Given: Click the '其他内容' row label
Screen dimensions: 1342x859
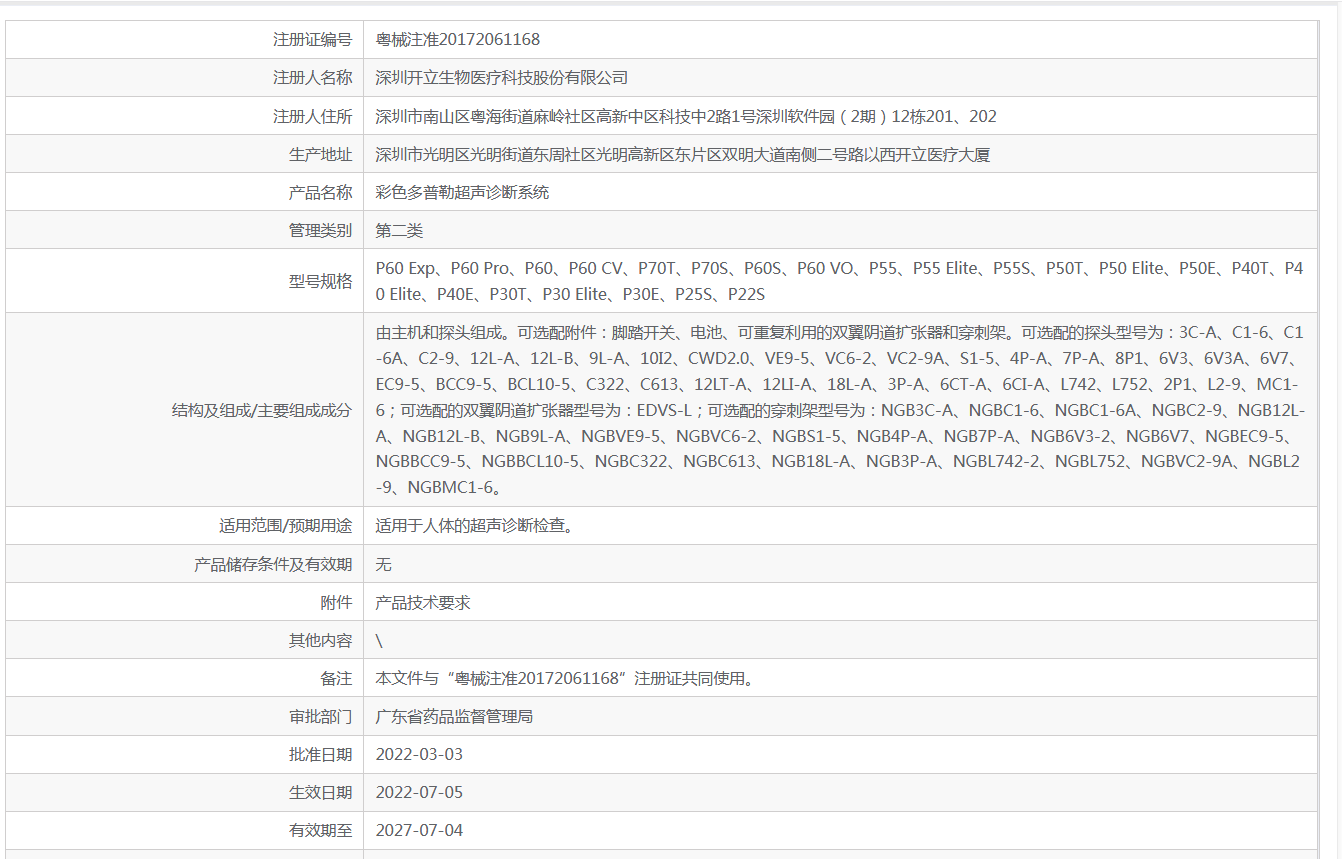Looking at the screenshot, I should (320, 640).
